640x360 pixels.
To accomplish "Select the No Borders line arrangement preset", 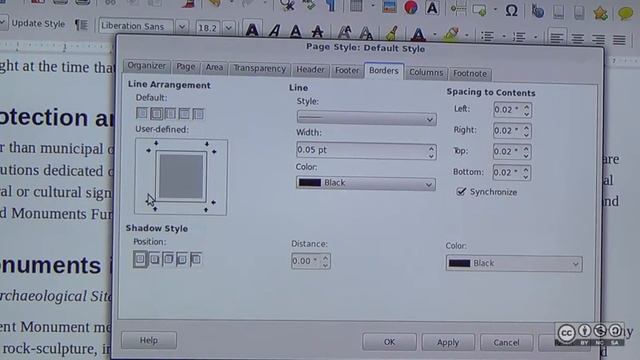I will [142, 113].
